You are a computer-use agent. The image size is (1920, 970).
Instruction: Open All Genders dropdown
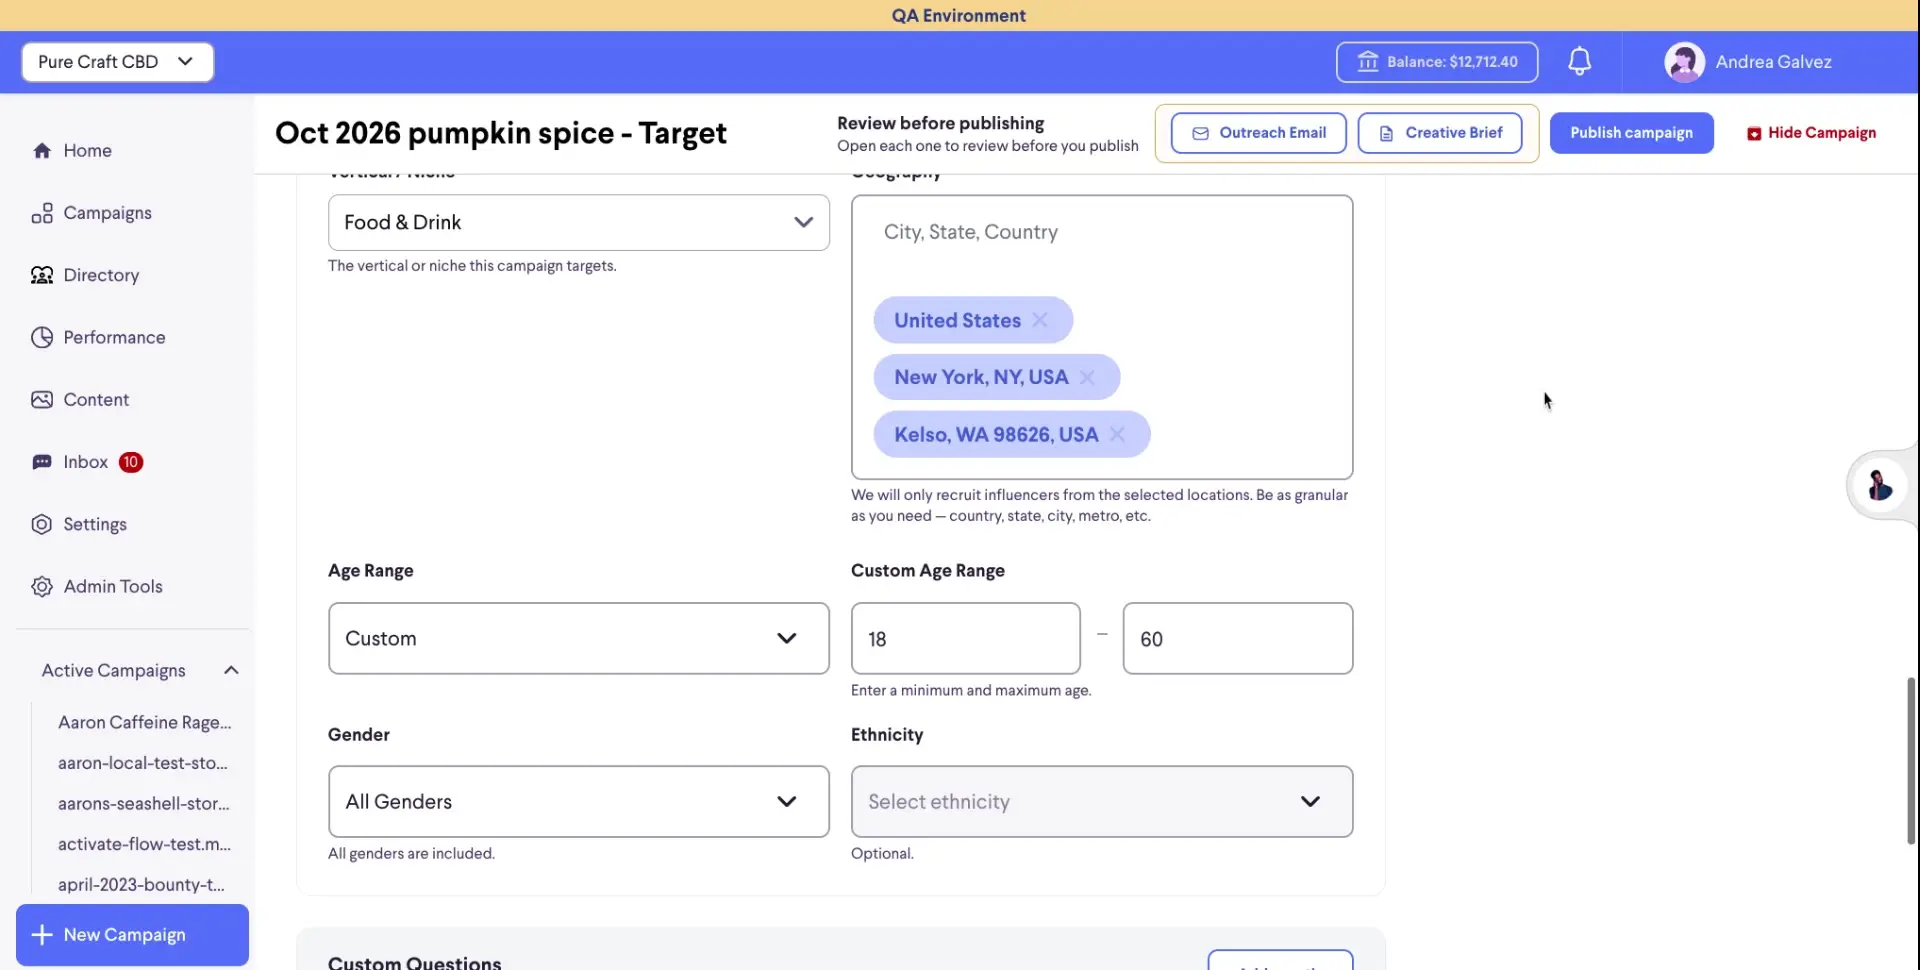pyautogui.click(x=578, y=802)
